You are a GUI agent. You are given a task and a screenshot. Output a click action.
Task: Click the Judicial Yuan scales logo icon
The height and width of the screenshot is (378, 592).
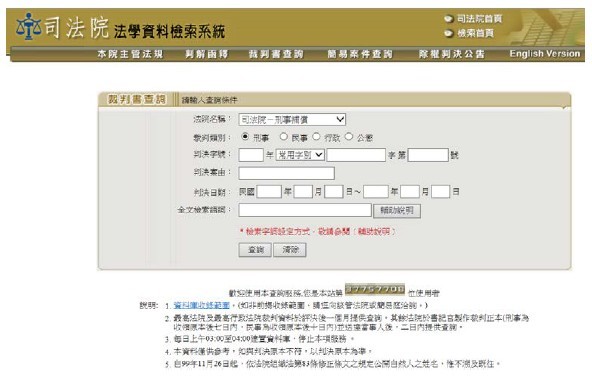pyautogui.click(x=28, y=26)
